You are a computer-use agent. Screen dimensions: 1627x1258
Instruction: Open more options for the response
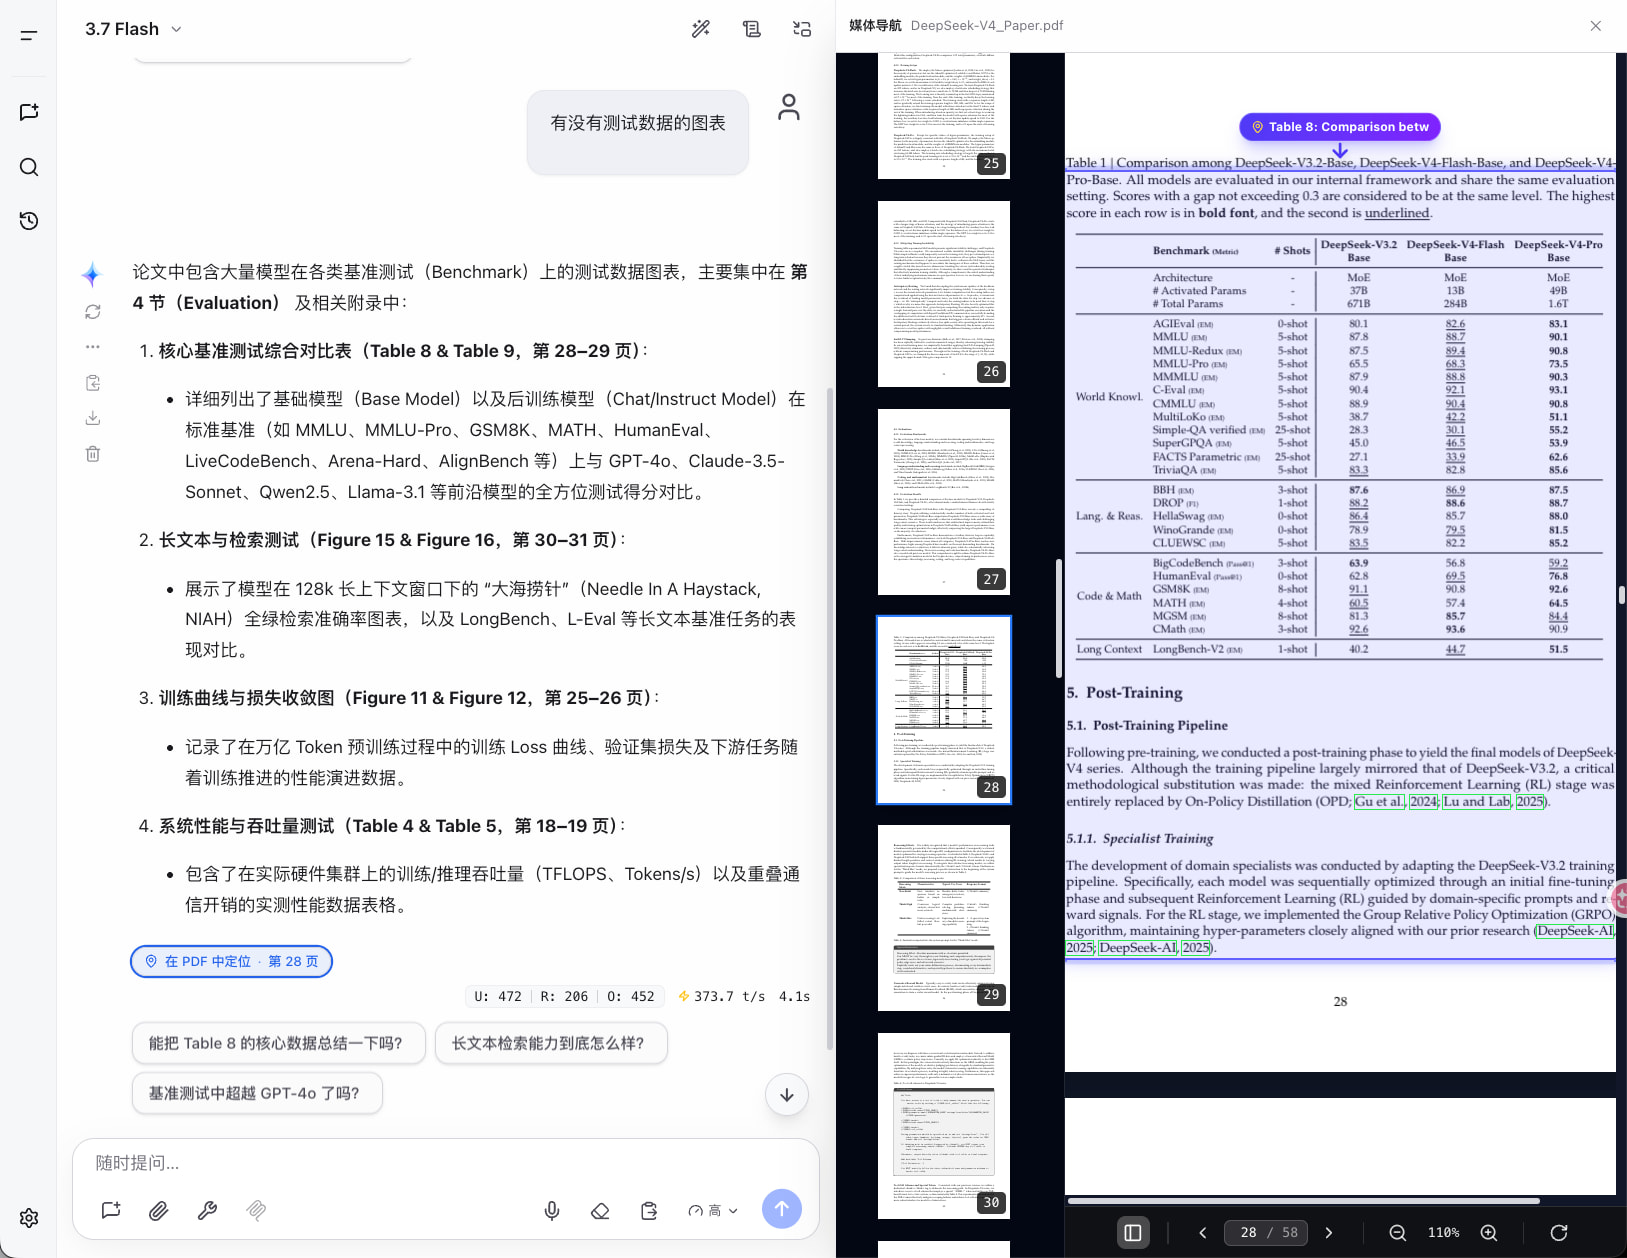(93, 347)
